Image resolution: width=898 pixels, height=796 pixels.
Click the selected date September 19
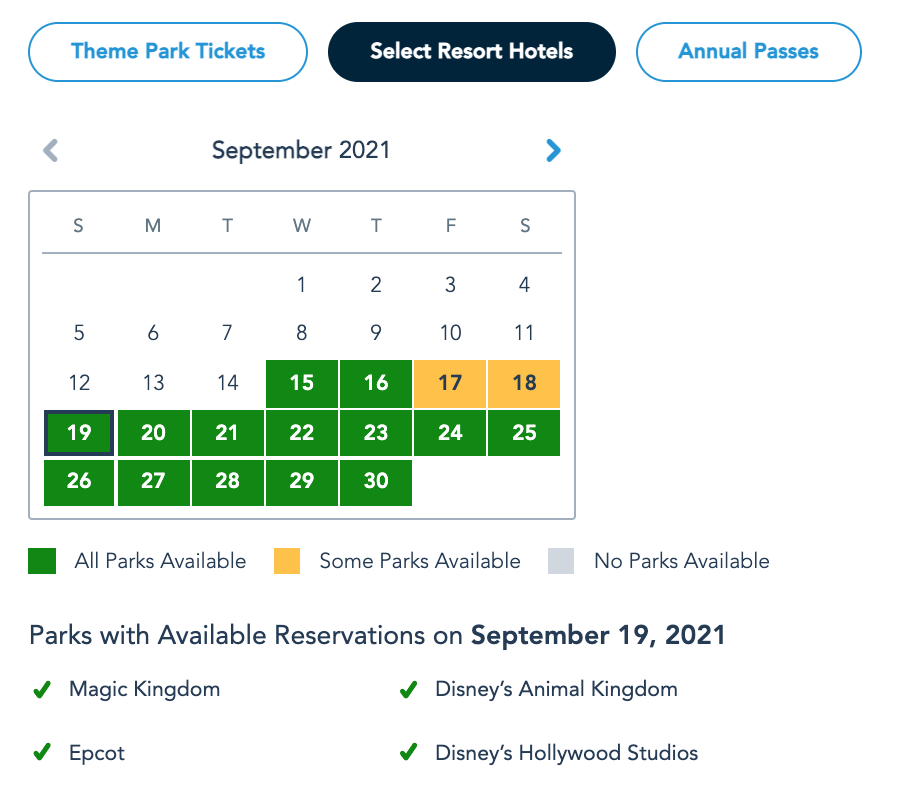tap(79, 433)
